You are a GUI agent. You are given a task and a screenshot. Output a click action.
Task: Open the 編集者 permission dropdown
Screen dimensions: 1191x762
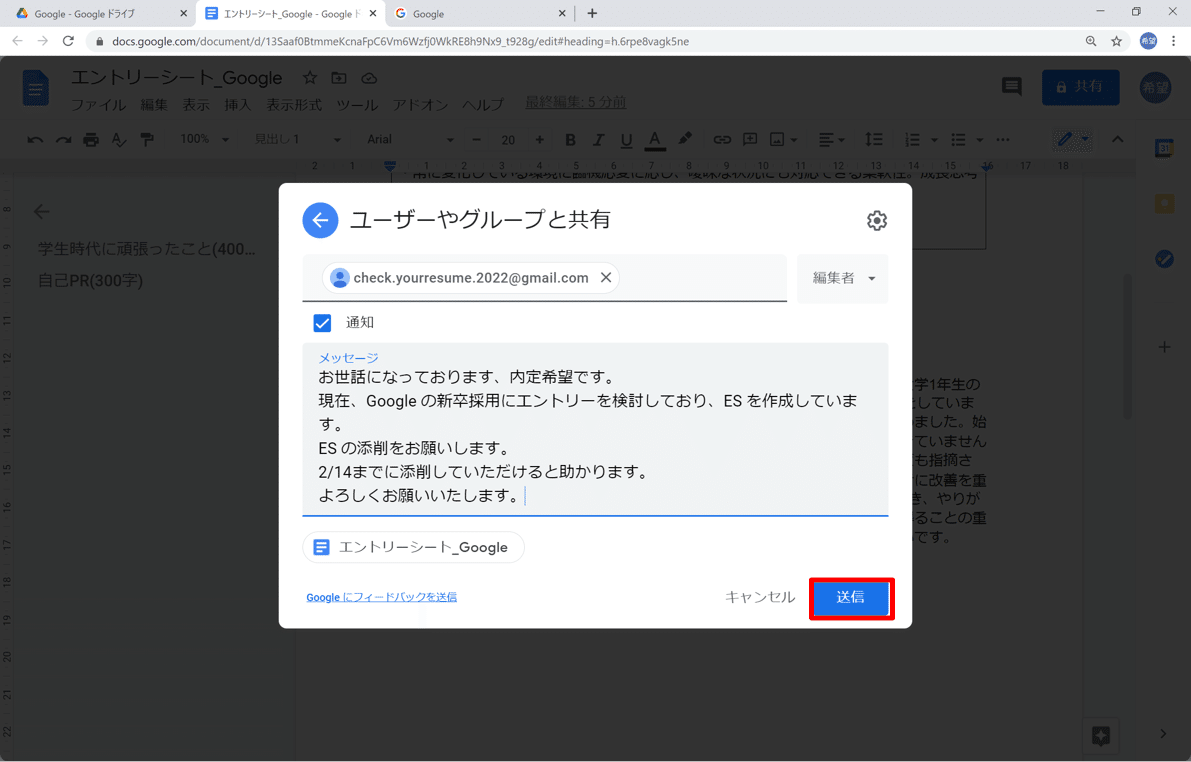842,278
